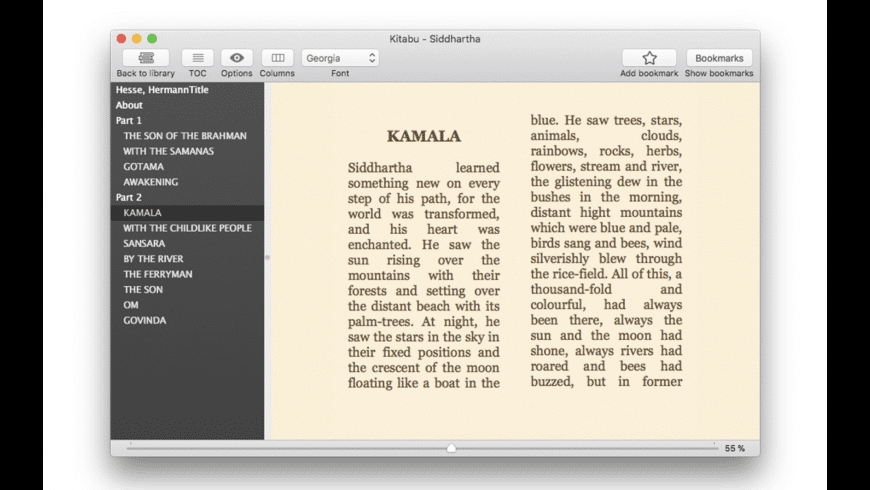Open chapter WITH THE CHILDLIKE PEOPLE

point(187,228)
